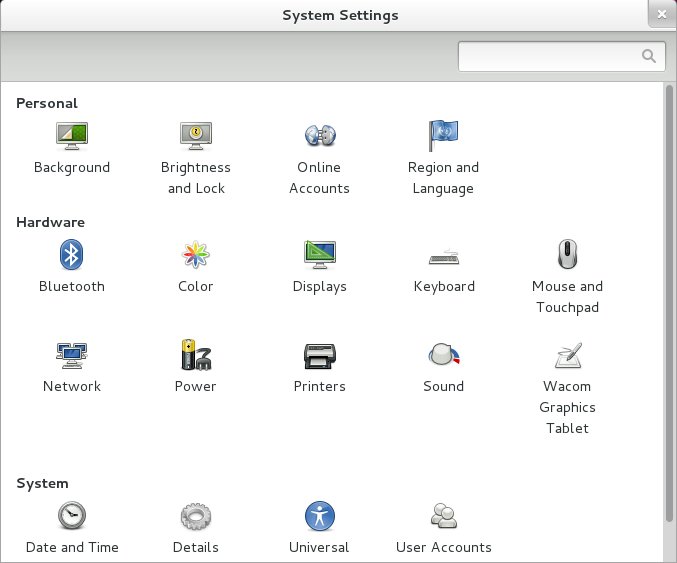Viewport: 677px width, 563px height.
Task: Open the Date and Time clock icon
Action: click(72, 515)
